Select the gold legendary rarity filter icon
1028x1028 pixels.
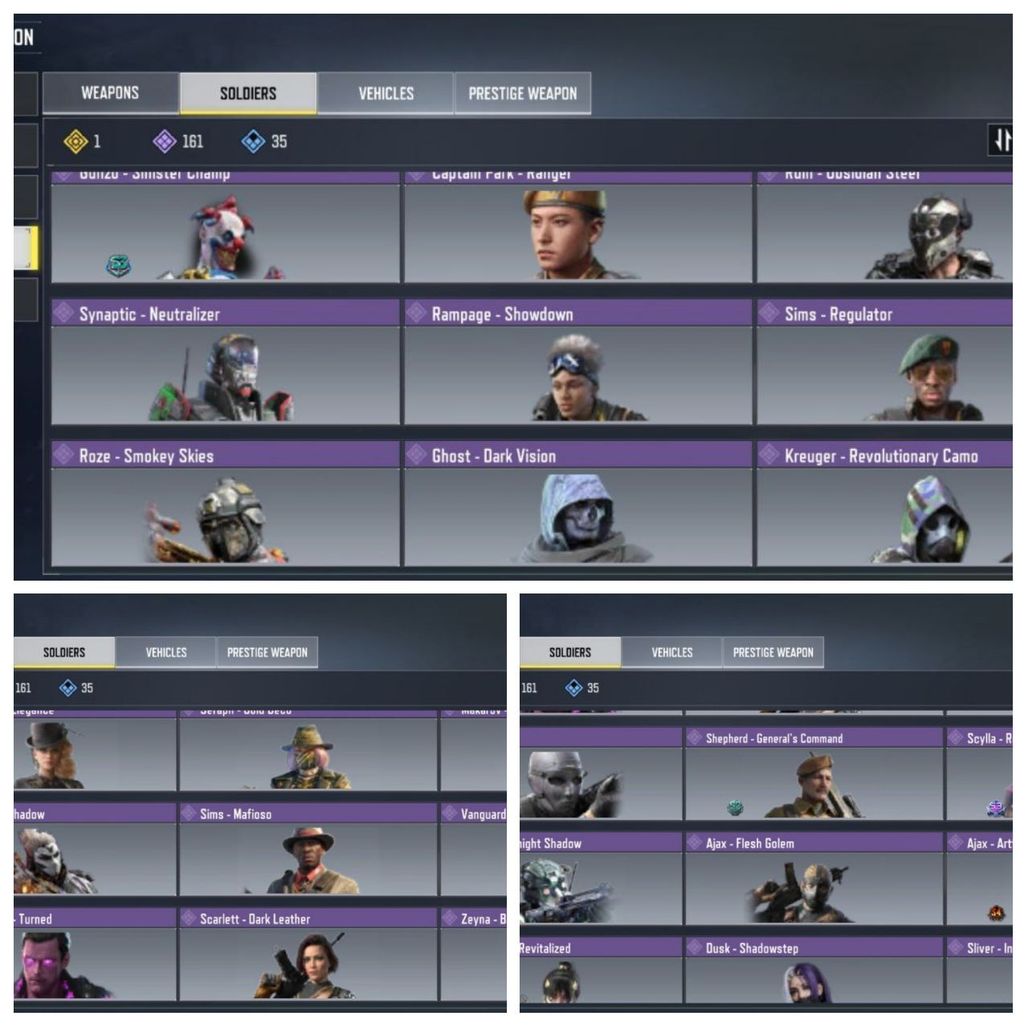tap(75, 141)
